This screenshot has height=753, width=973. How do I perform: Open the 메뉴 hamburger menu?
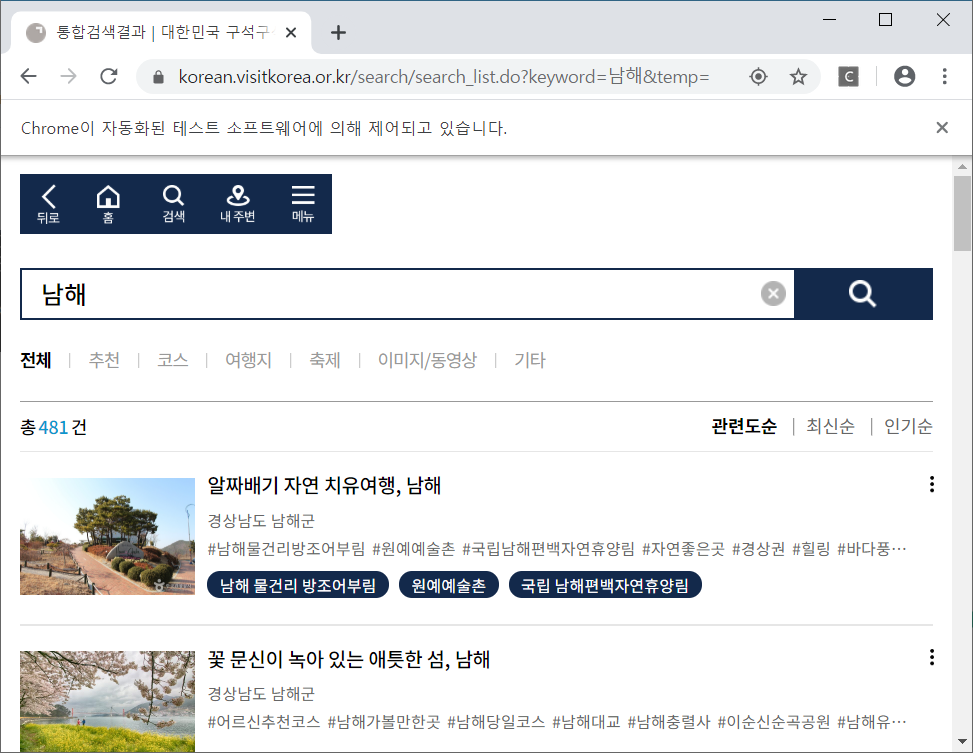[303, 204]
